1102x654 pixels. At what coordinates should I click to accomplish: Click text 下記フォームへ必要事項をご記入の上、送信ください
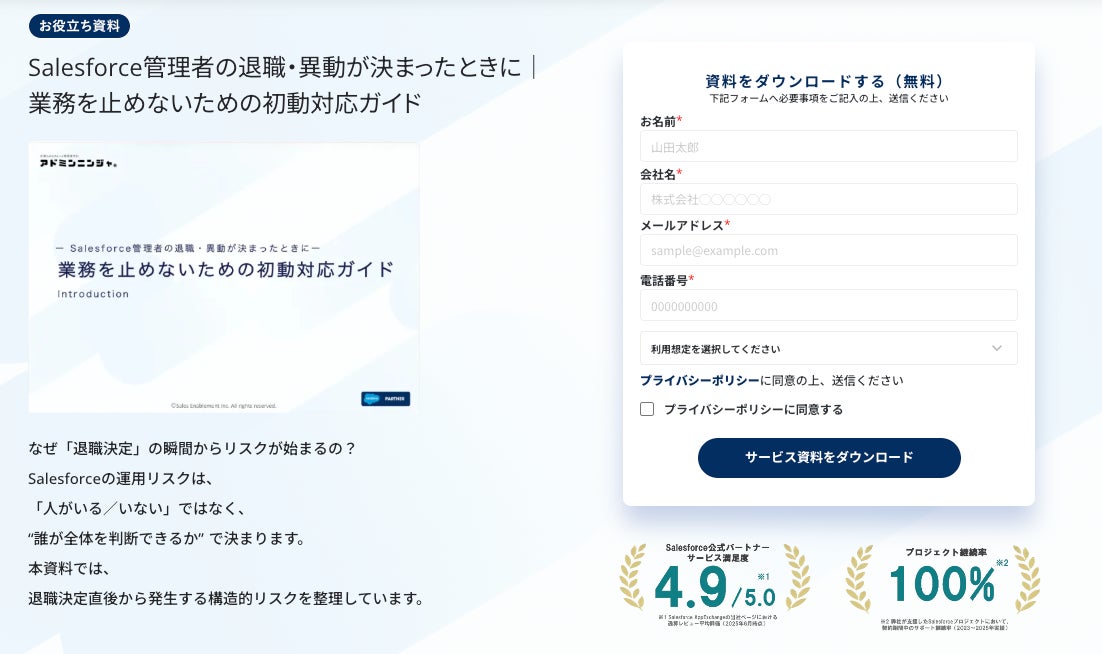point(829,98)
